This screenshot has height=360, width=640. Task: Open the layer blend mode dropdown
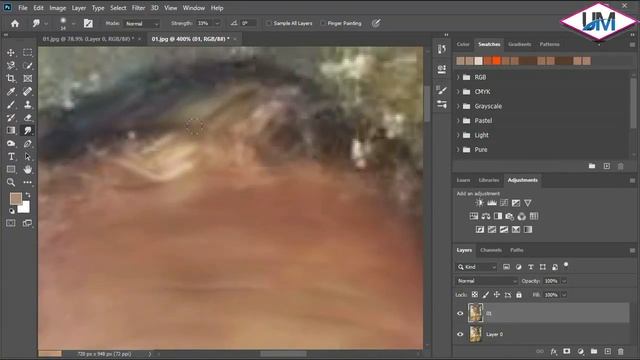click(x=487, y=281)
